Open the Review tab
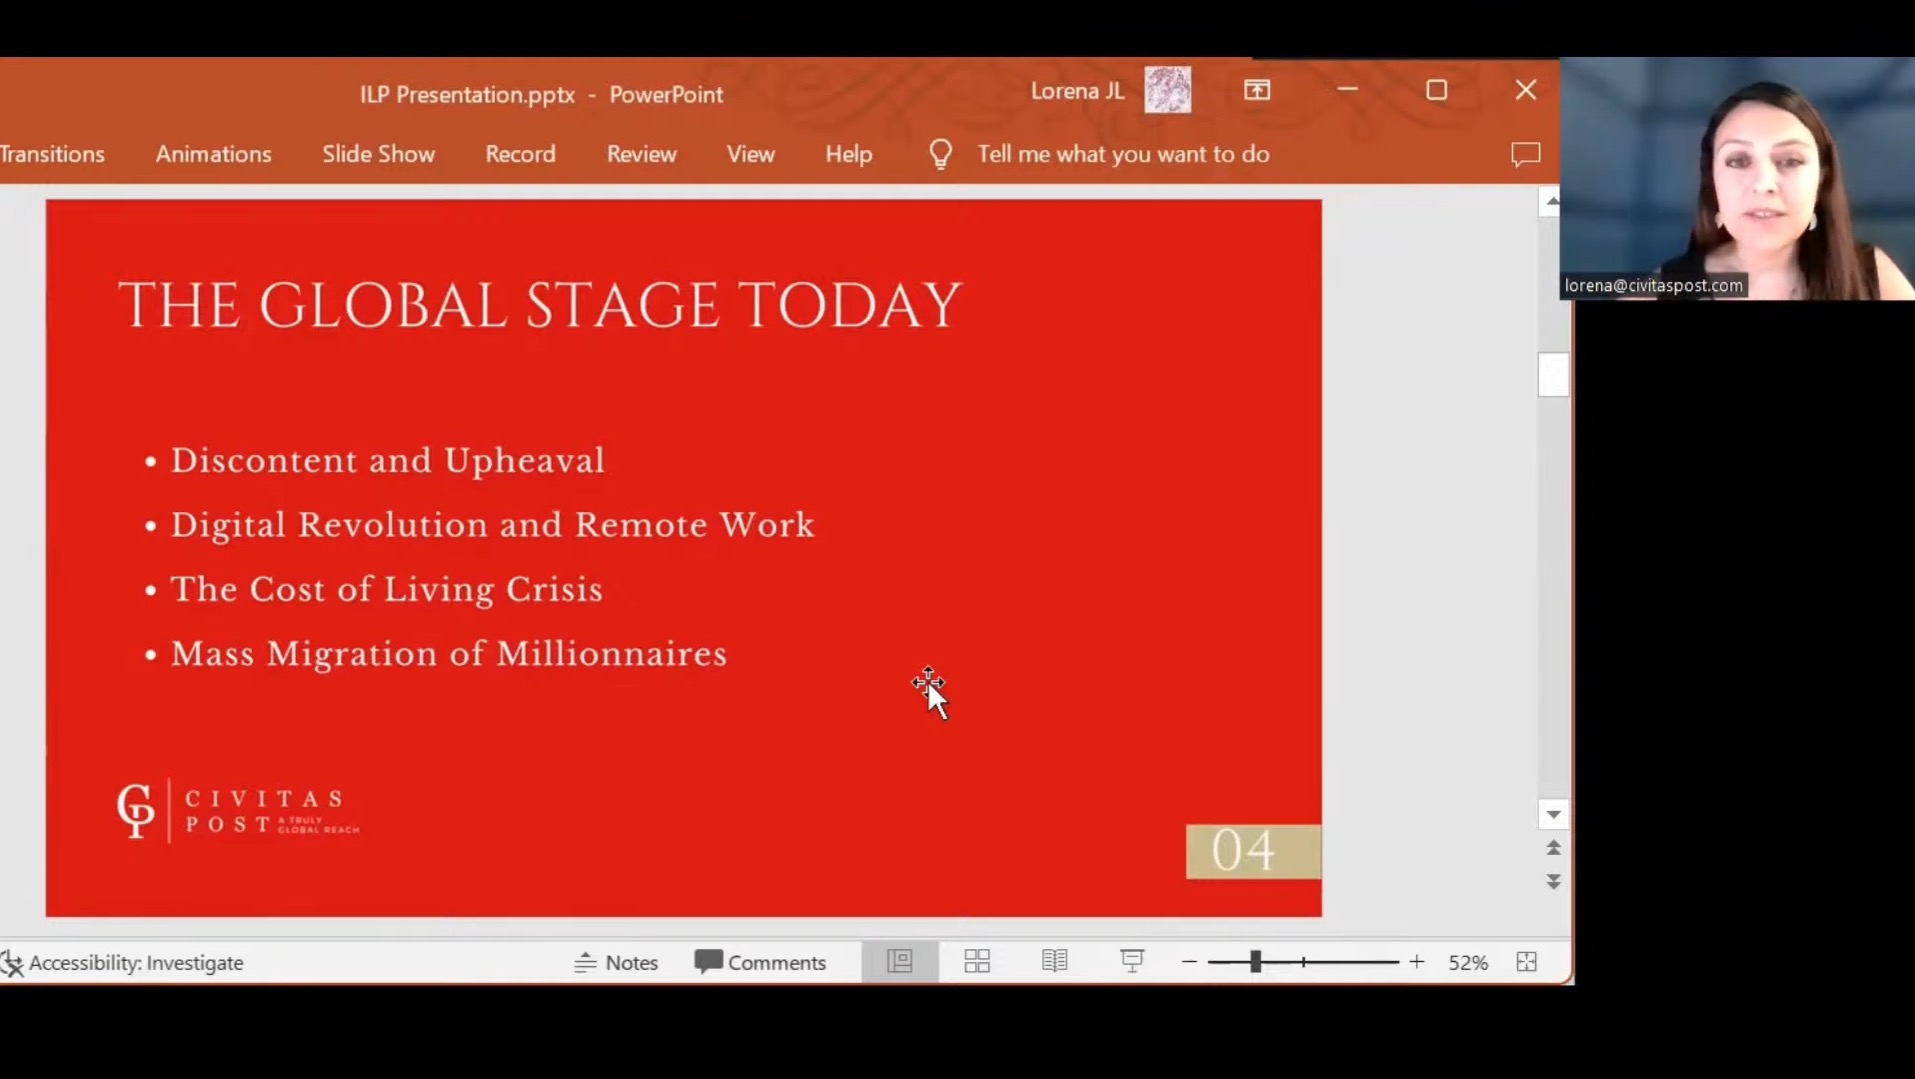 (641, 154)
